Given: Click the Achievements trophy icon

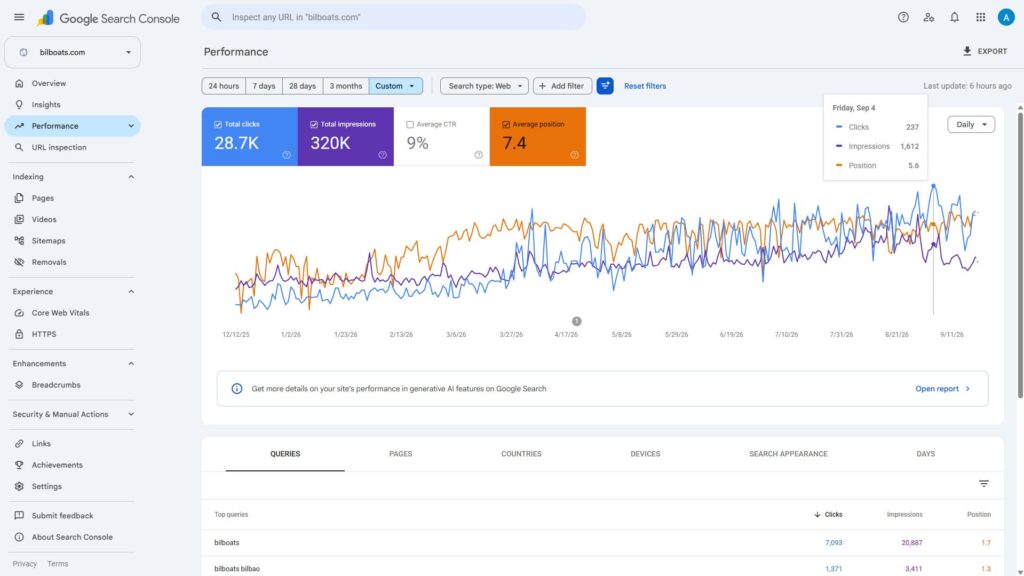Looking at the screenshot, I should [19, 465].
